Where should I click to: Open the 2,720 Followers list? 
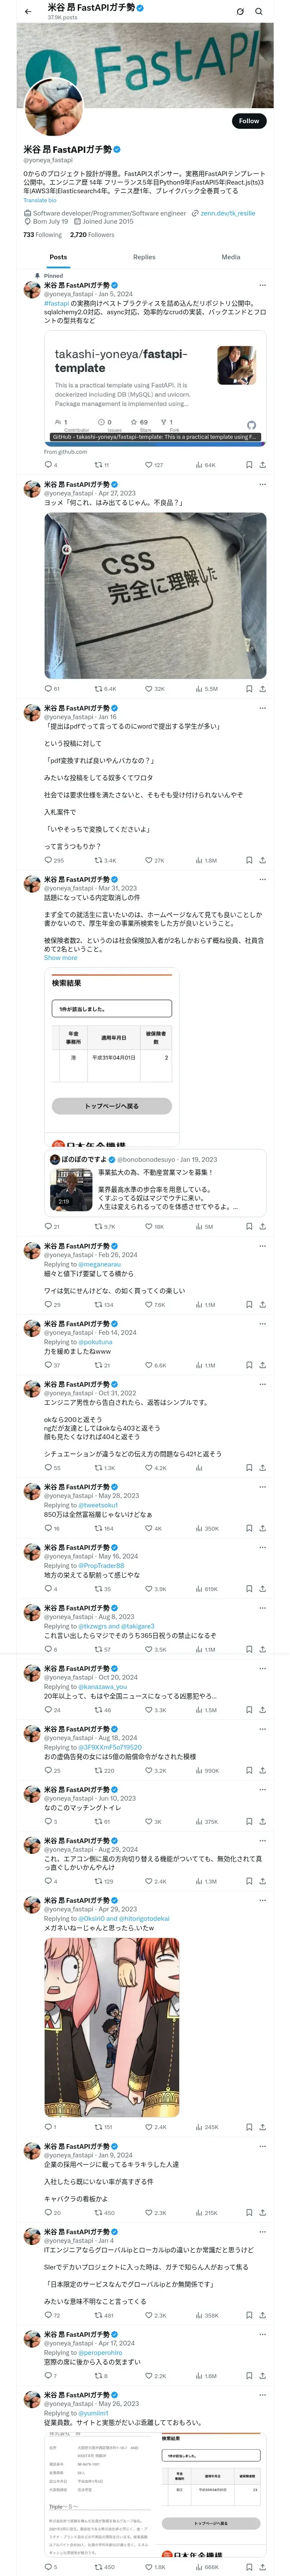(x=92, y=235)
